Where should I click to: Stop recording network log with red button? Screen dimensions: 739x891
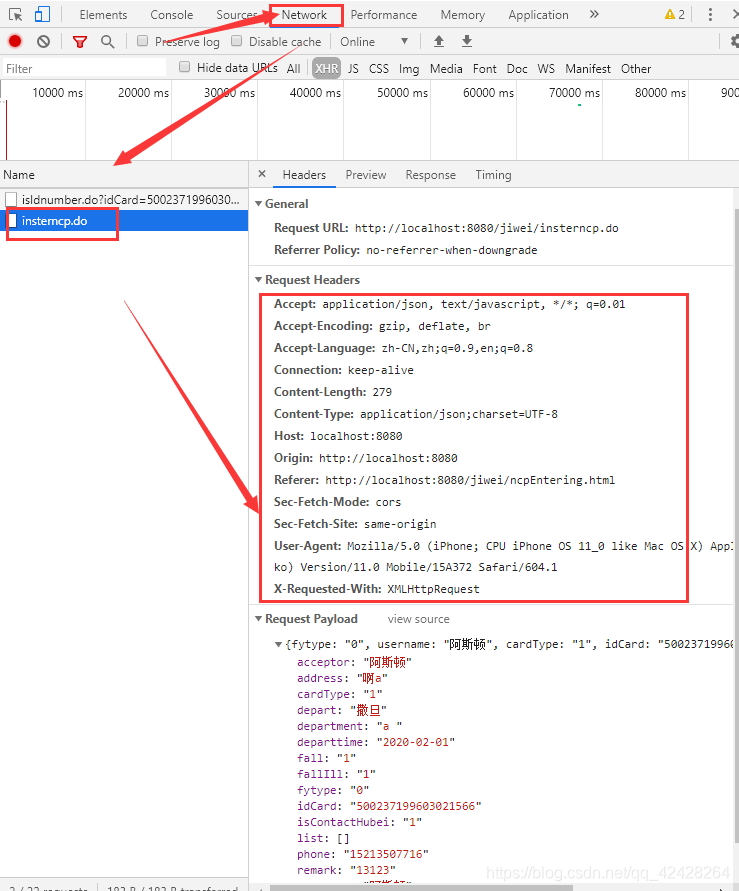pos(15,41)
